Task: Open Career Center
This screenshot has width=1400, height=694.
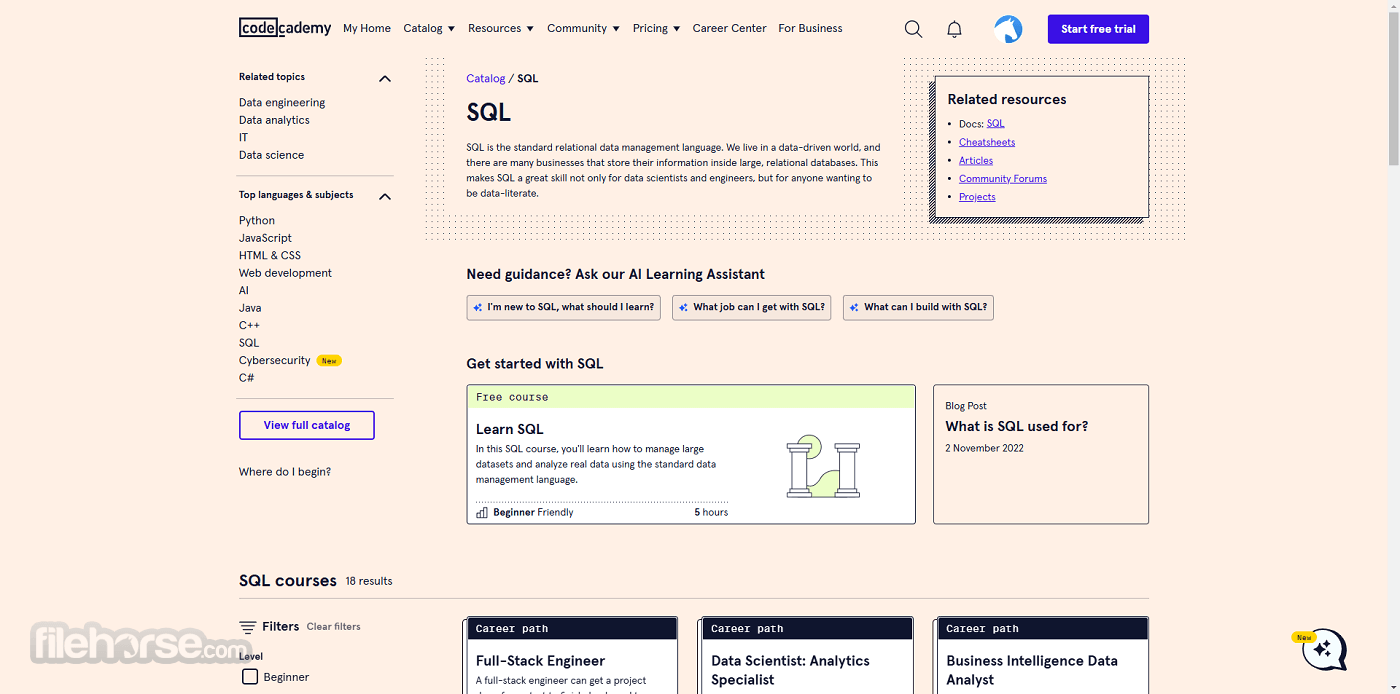Action: tap(729, 28)
